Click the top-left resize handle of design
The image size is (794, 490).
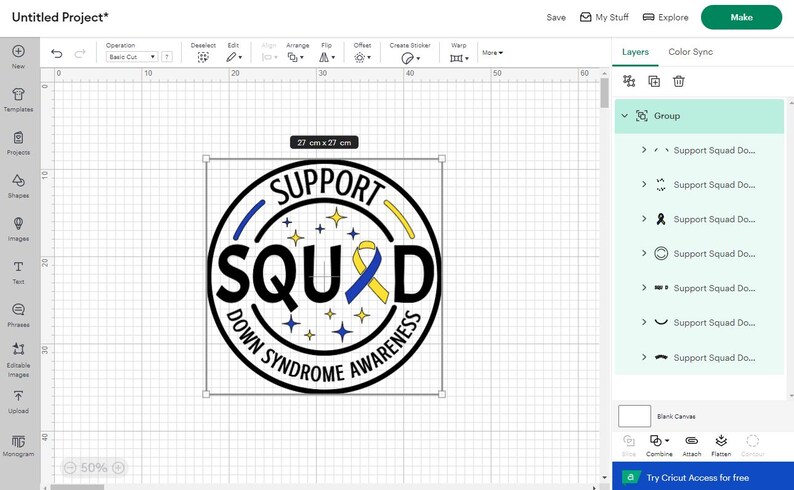click(x=206, y=159)
